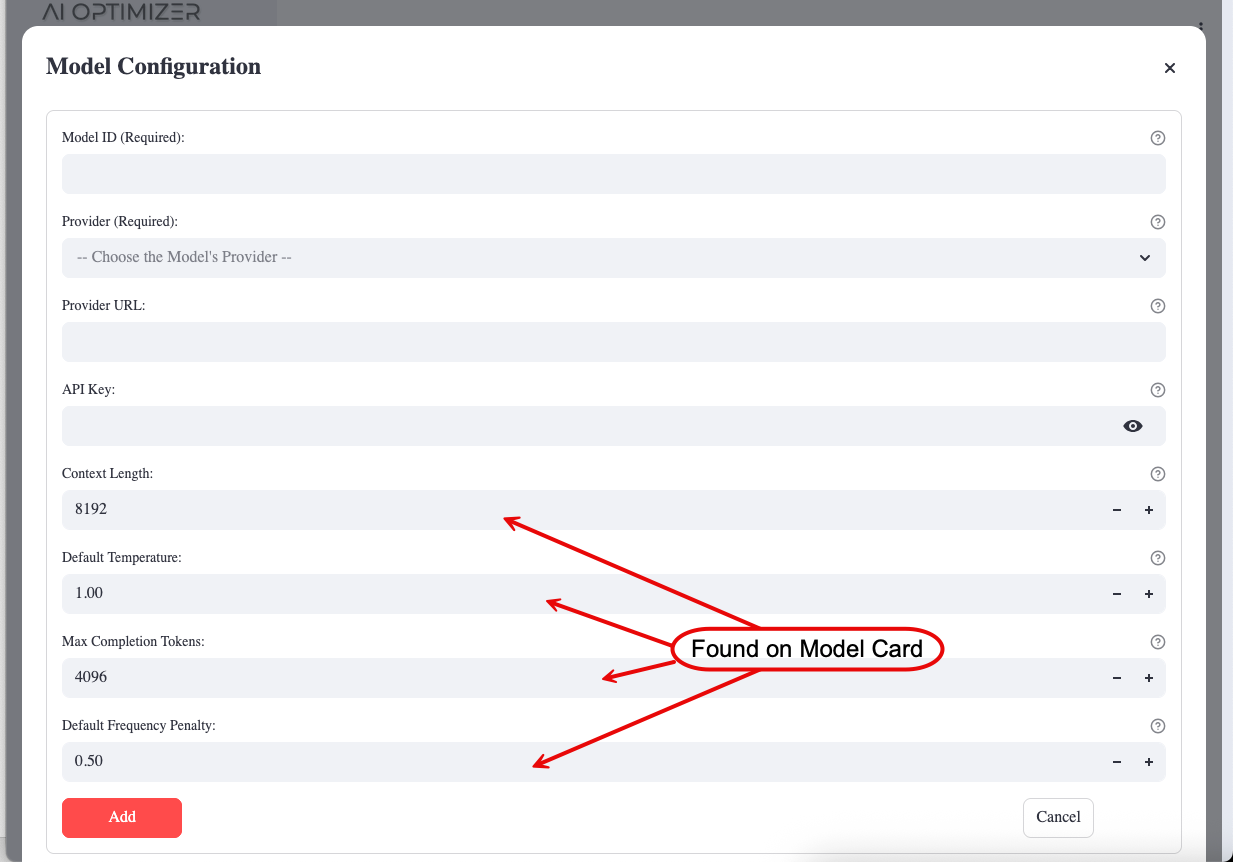Open help for Max Completion Tokens
The height and width of the screenshot is (862, 1233).
[x=1158, y=642]
